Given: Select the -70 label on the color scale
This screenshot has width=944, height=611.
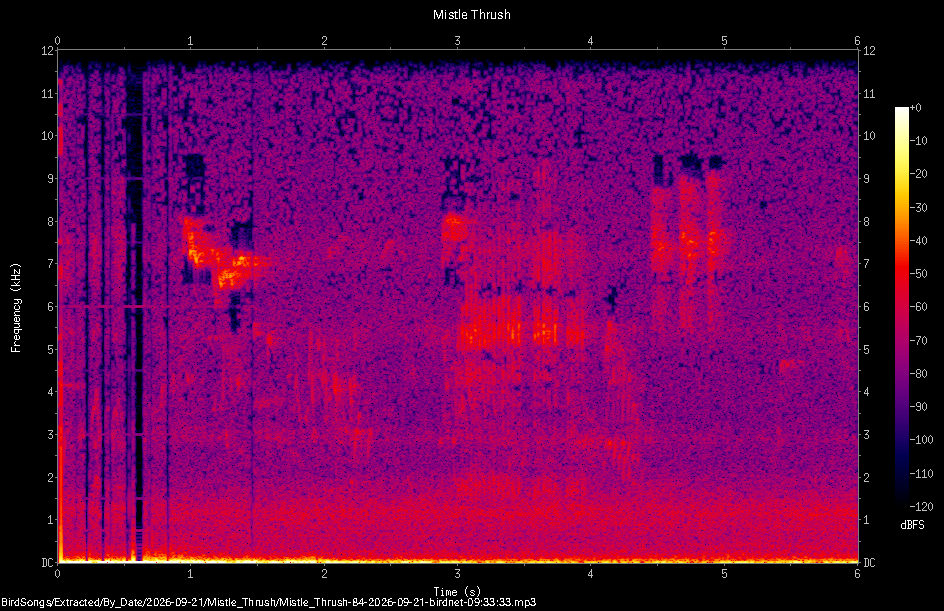Looking at the screenshot, I should pos(919,341).
